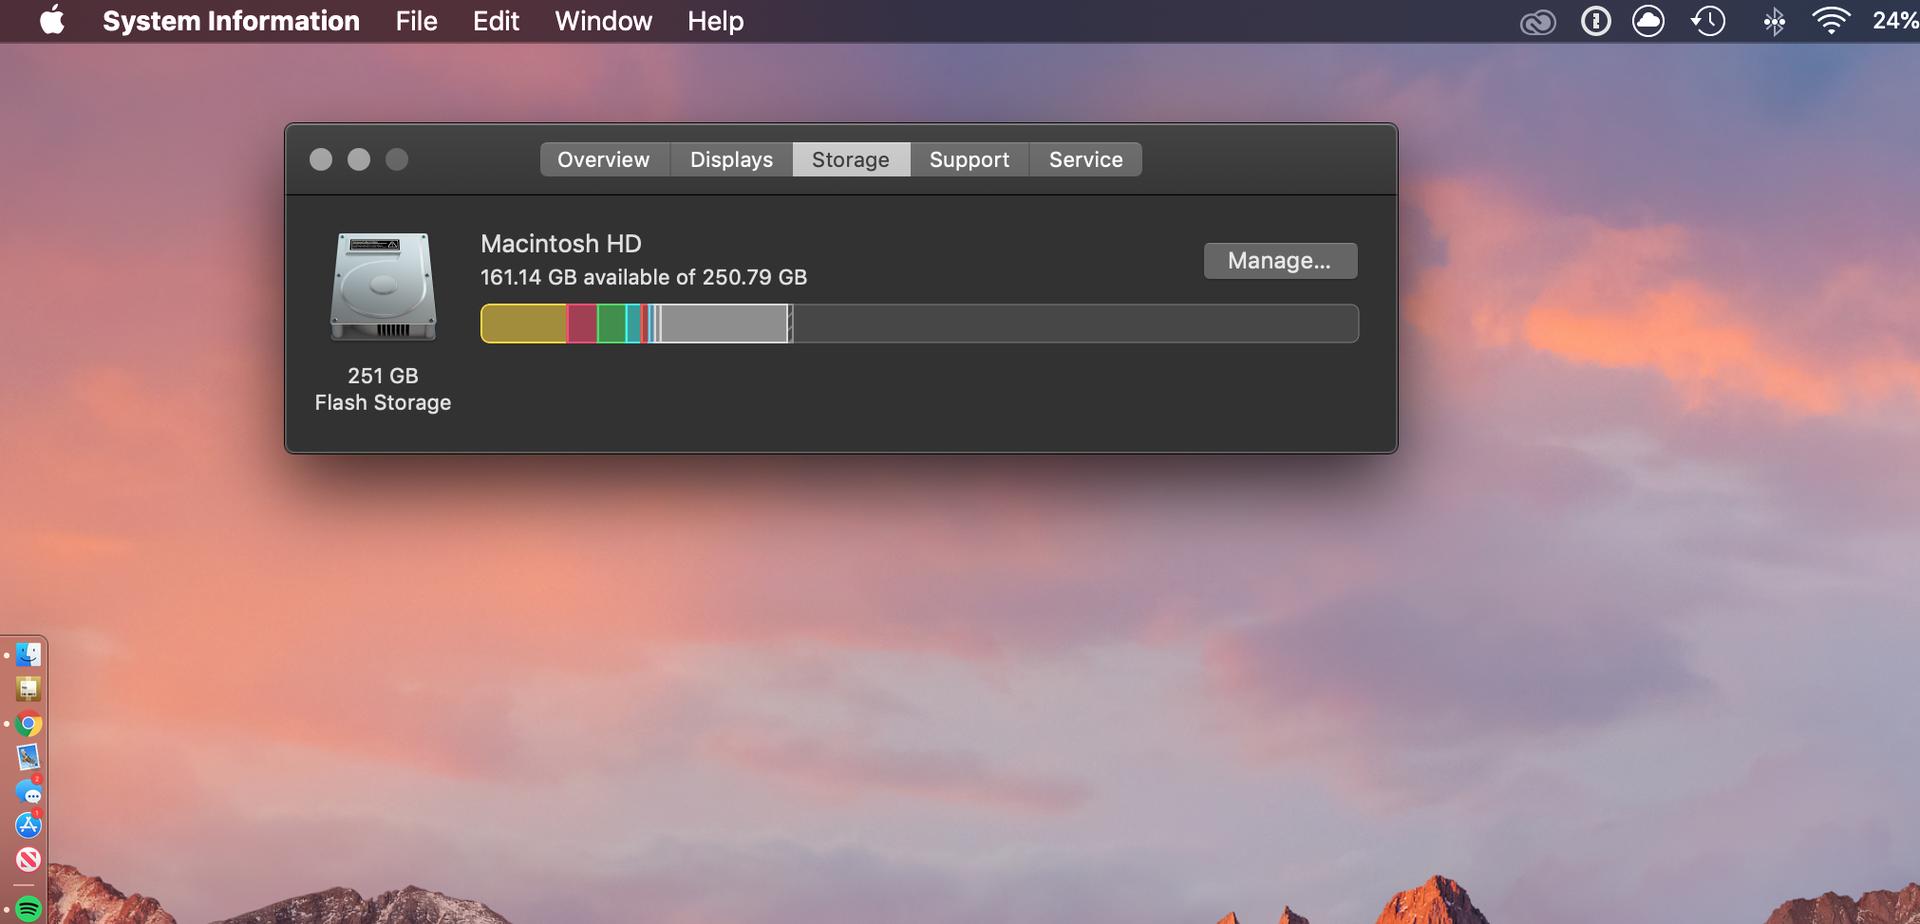Switch to the Displays tab
The image size is (1920, 924).
(731, 159)
